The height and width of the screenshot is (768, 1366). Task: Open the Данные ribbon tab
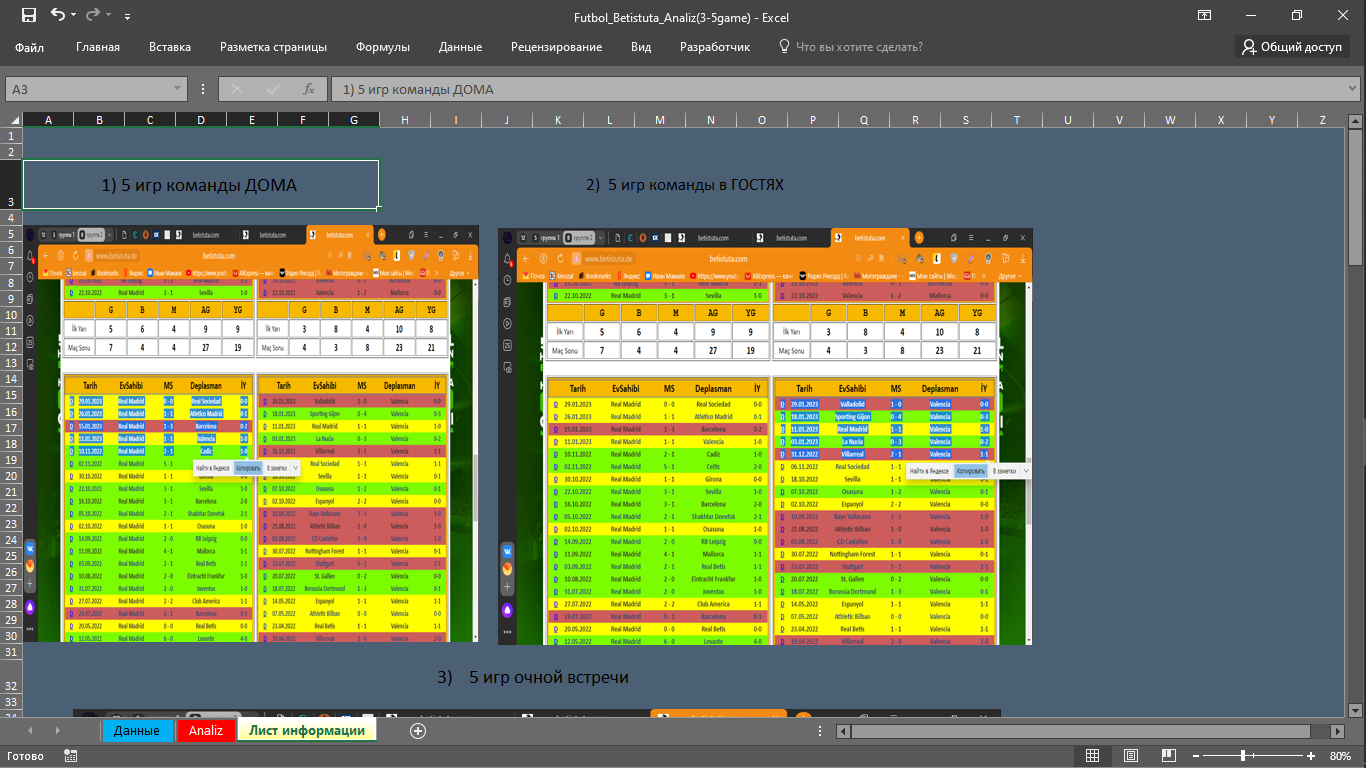point(460,47)
